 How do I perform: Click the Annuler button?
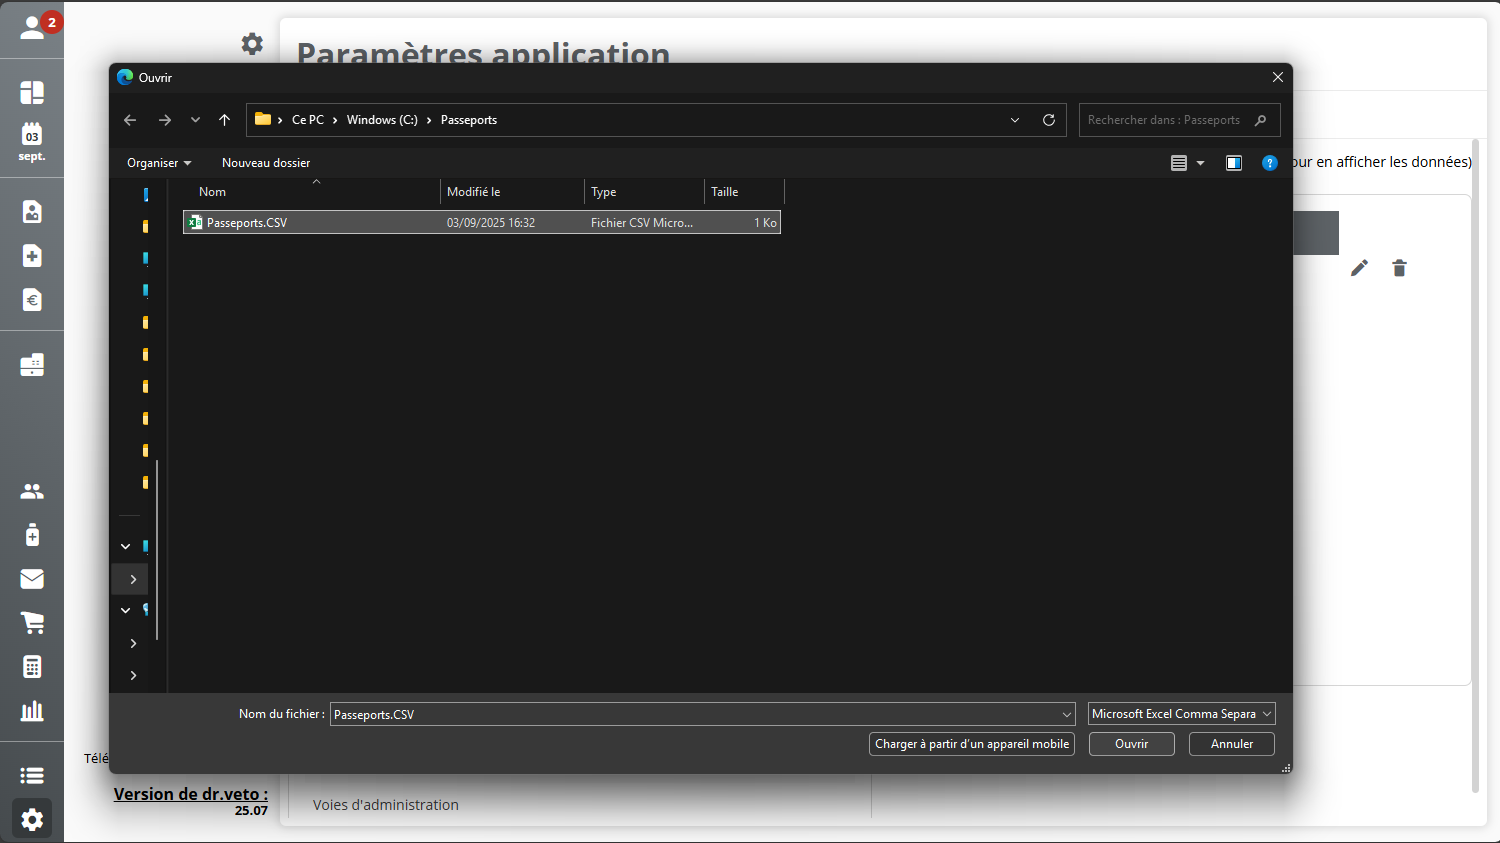coord(1231,744)
